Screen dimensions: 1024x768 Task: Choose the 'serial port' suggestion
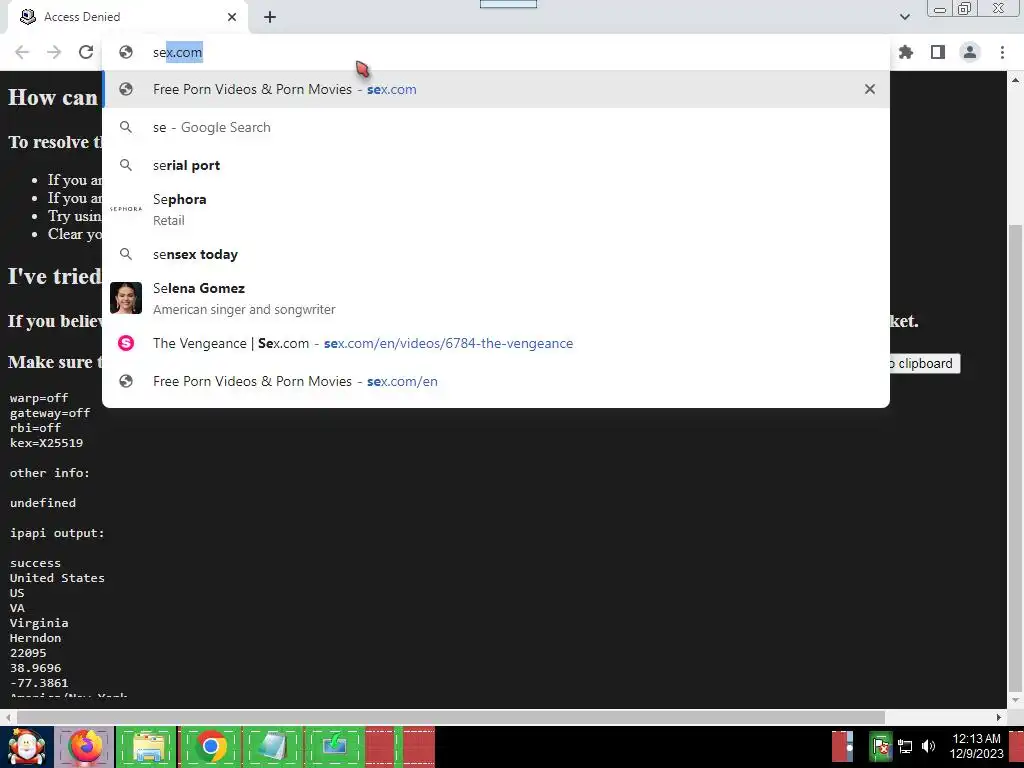pyautogui.click(x=496, y=165)
